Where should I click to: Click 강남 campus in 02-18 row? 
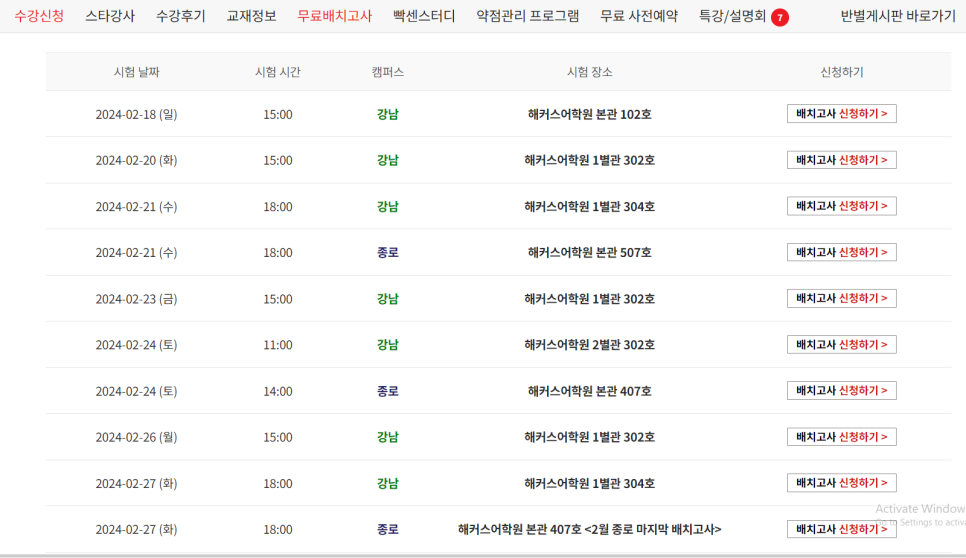pyautogui.click(x=388, y=115)
